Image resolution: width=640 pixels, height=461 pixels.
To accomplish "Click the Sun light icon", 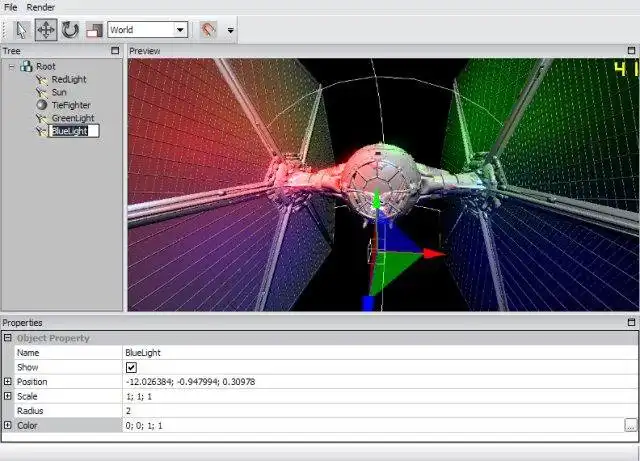I will pyautogui.click(x=42, y=92).
